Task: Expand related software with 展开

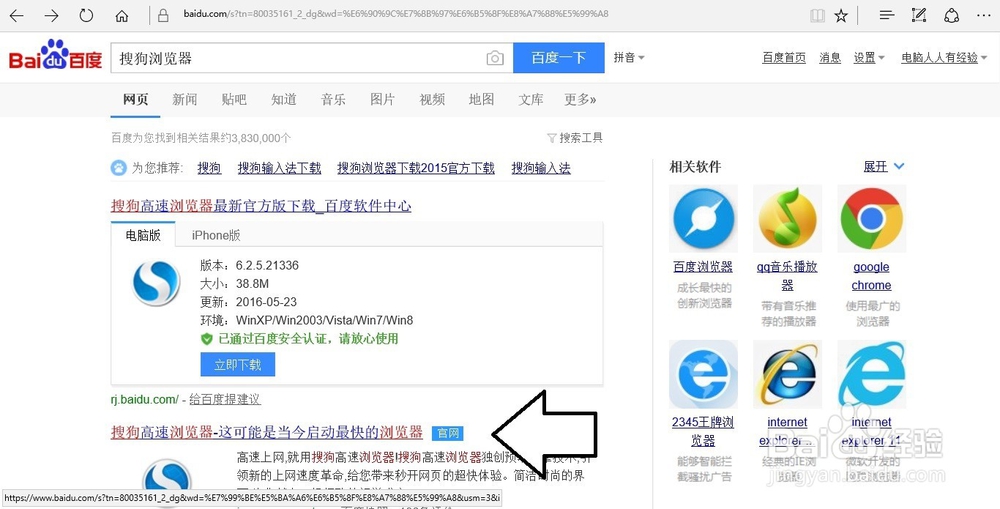Action: pos(884,166)
